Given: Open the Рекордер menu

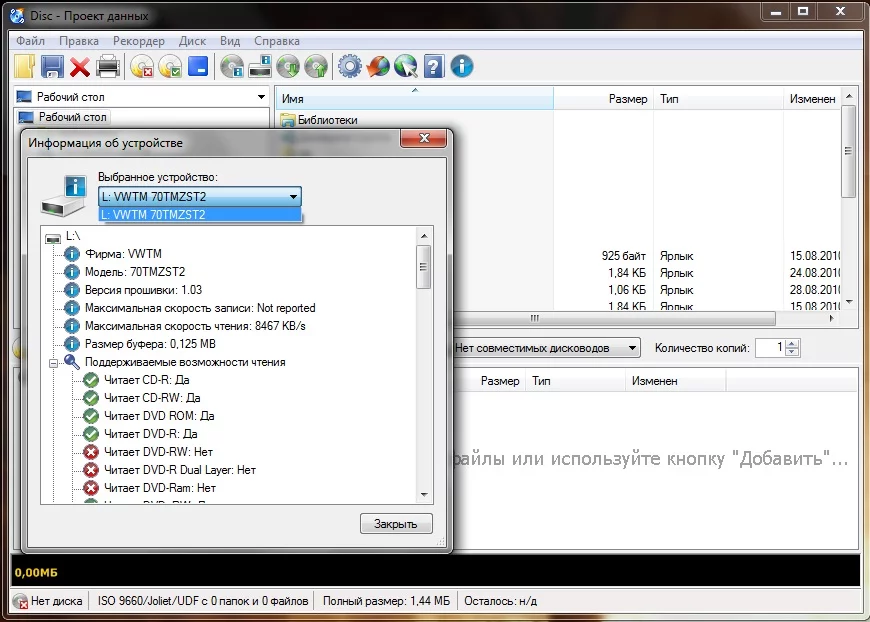Looking at the screenshot, I should [139, 41].
